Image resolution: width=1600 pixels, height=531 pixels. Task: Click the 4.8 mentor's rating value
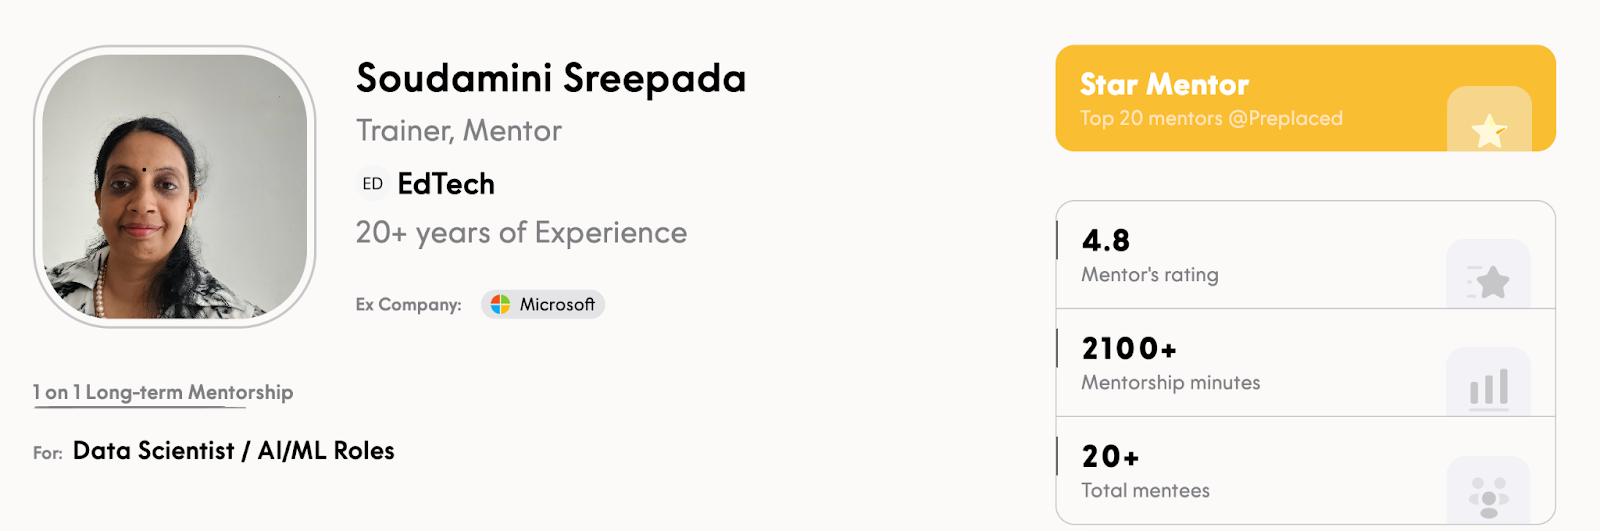point(1106,240)
